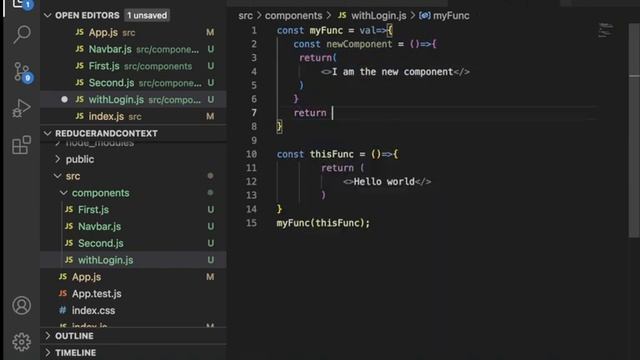Image resolution: width=640 pixels, height=360 pixels.
Task: Open the Run and Debug view
Action: [21, 109]
